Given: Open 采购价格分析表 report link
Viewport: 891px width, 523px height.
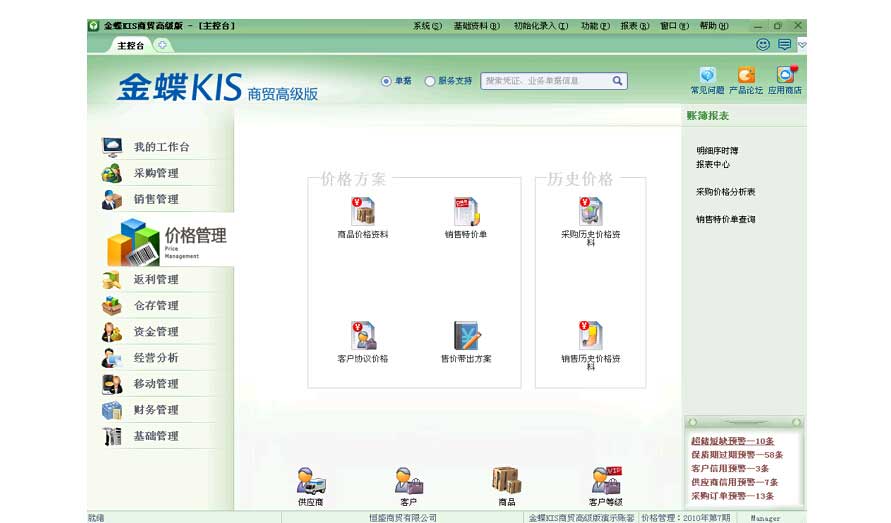Looking at the screenshot, I should (725, 191).
